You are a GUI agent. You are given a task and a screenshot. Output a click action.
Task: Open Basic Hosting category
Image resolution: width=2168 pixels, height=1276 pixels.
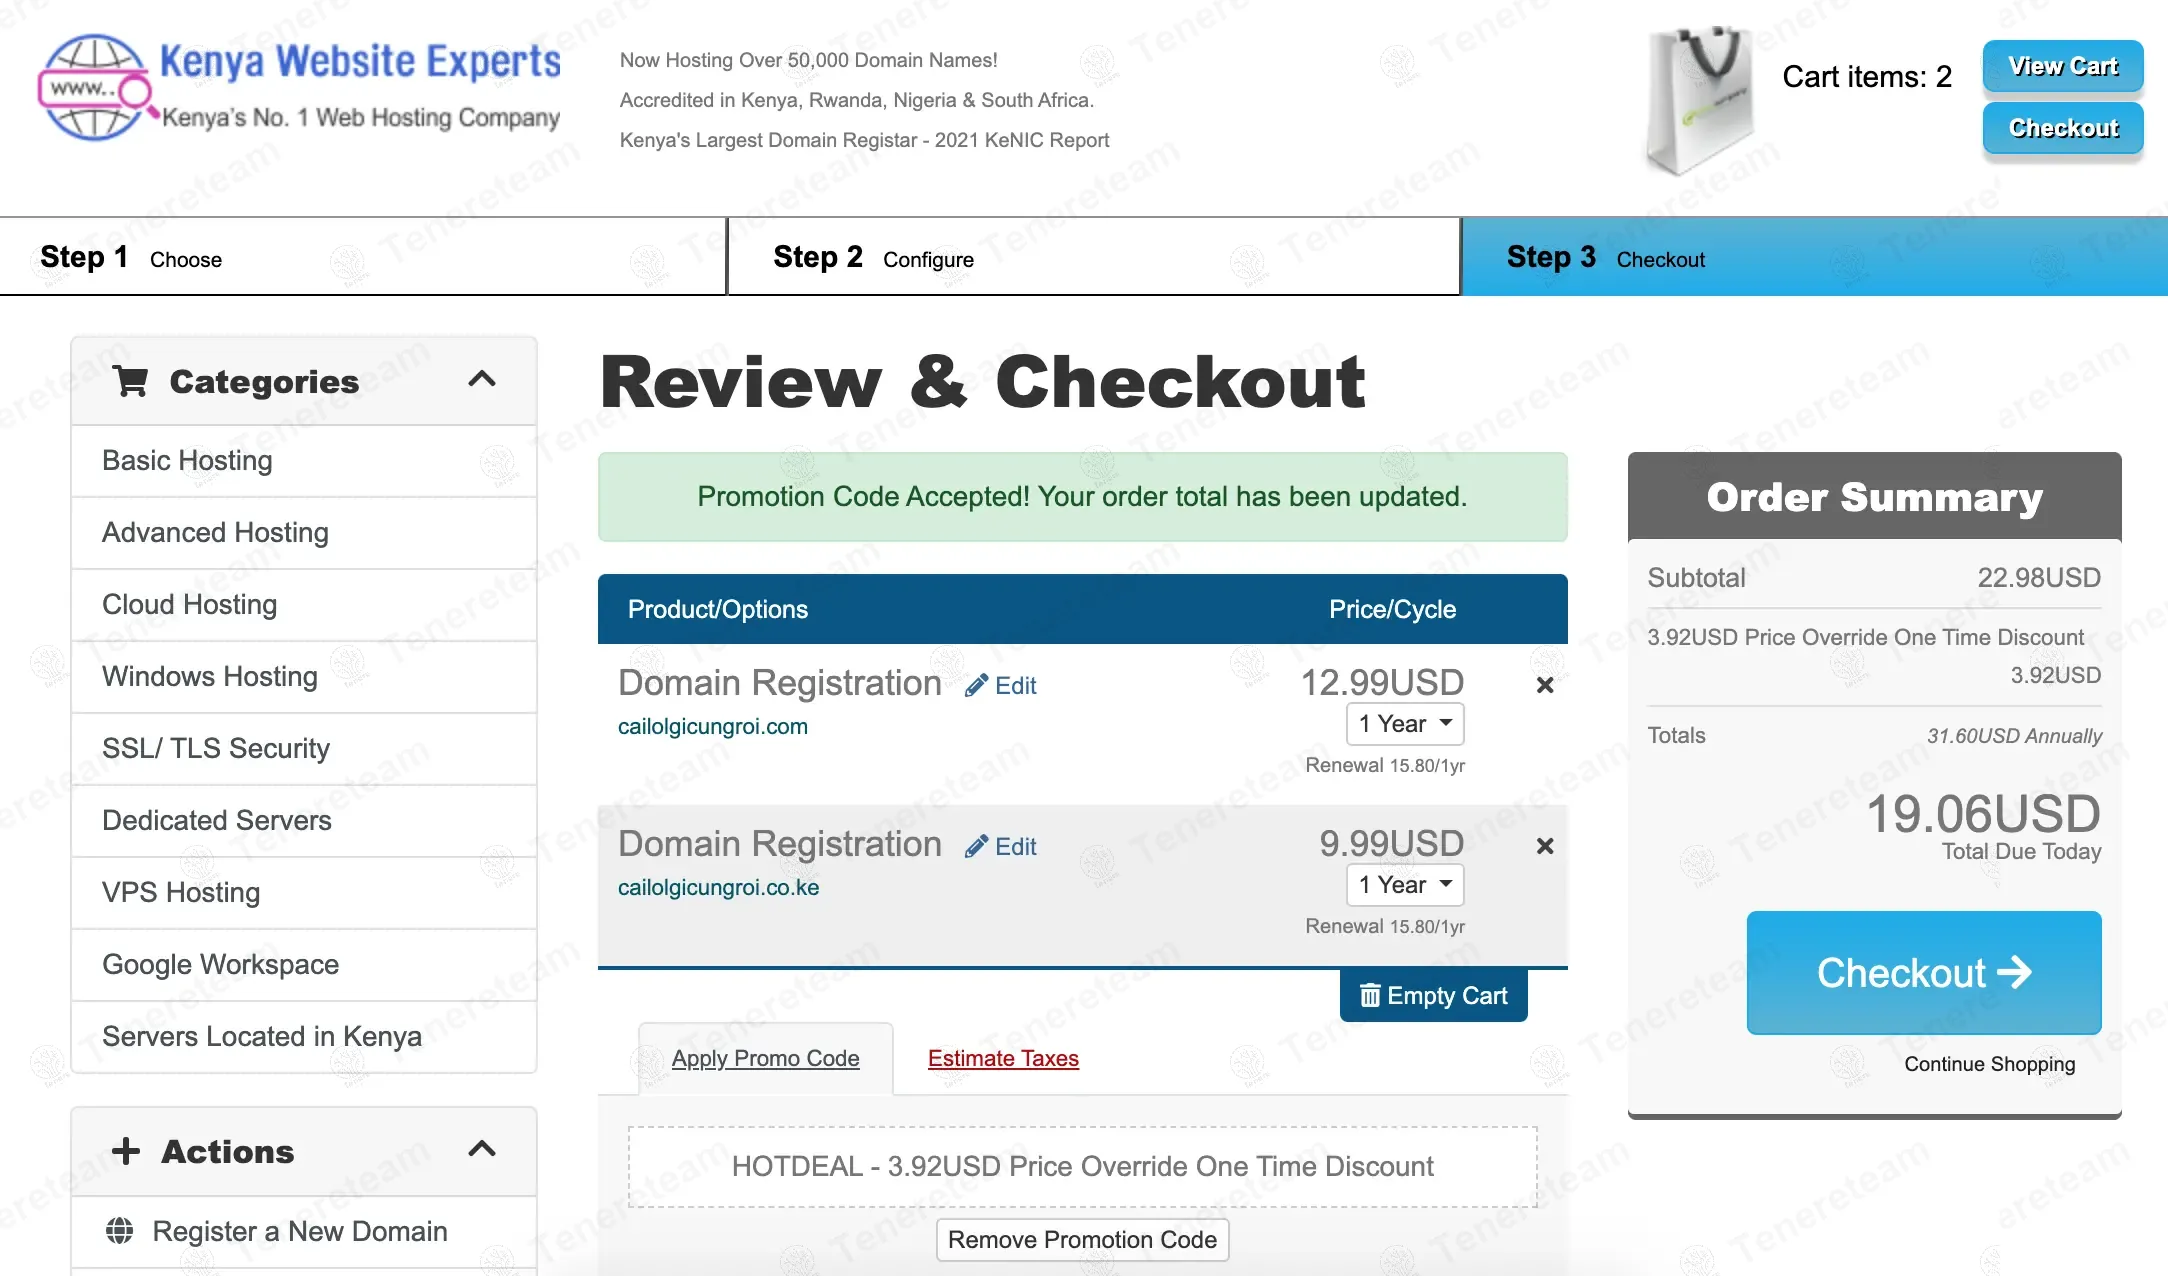(x=304, y=461)
